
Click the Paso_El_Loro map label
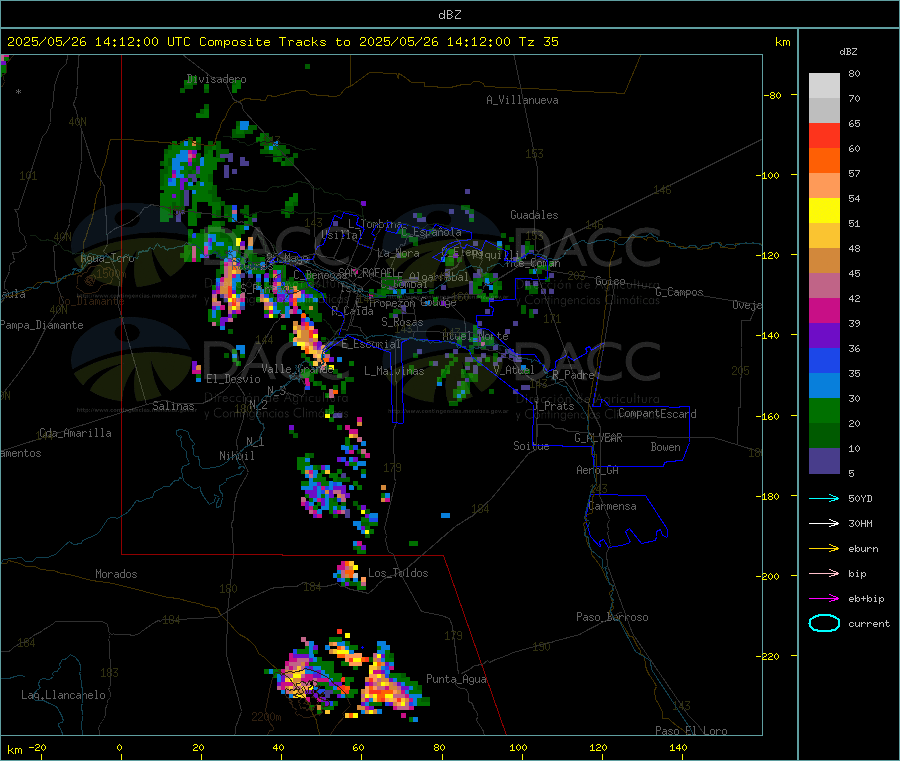[x=691, y=731]
